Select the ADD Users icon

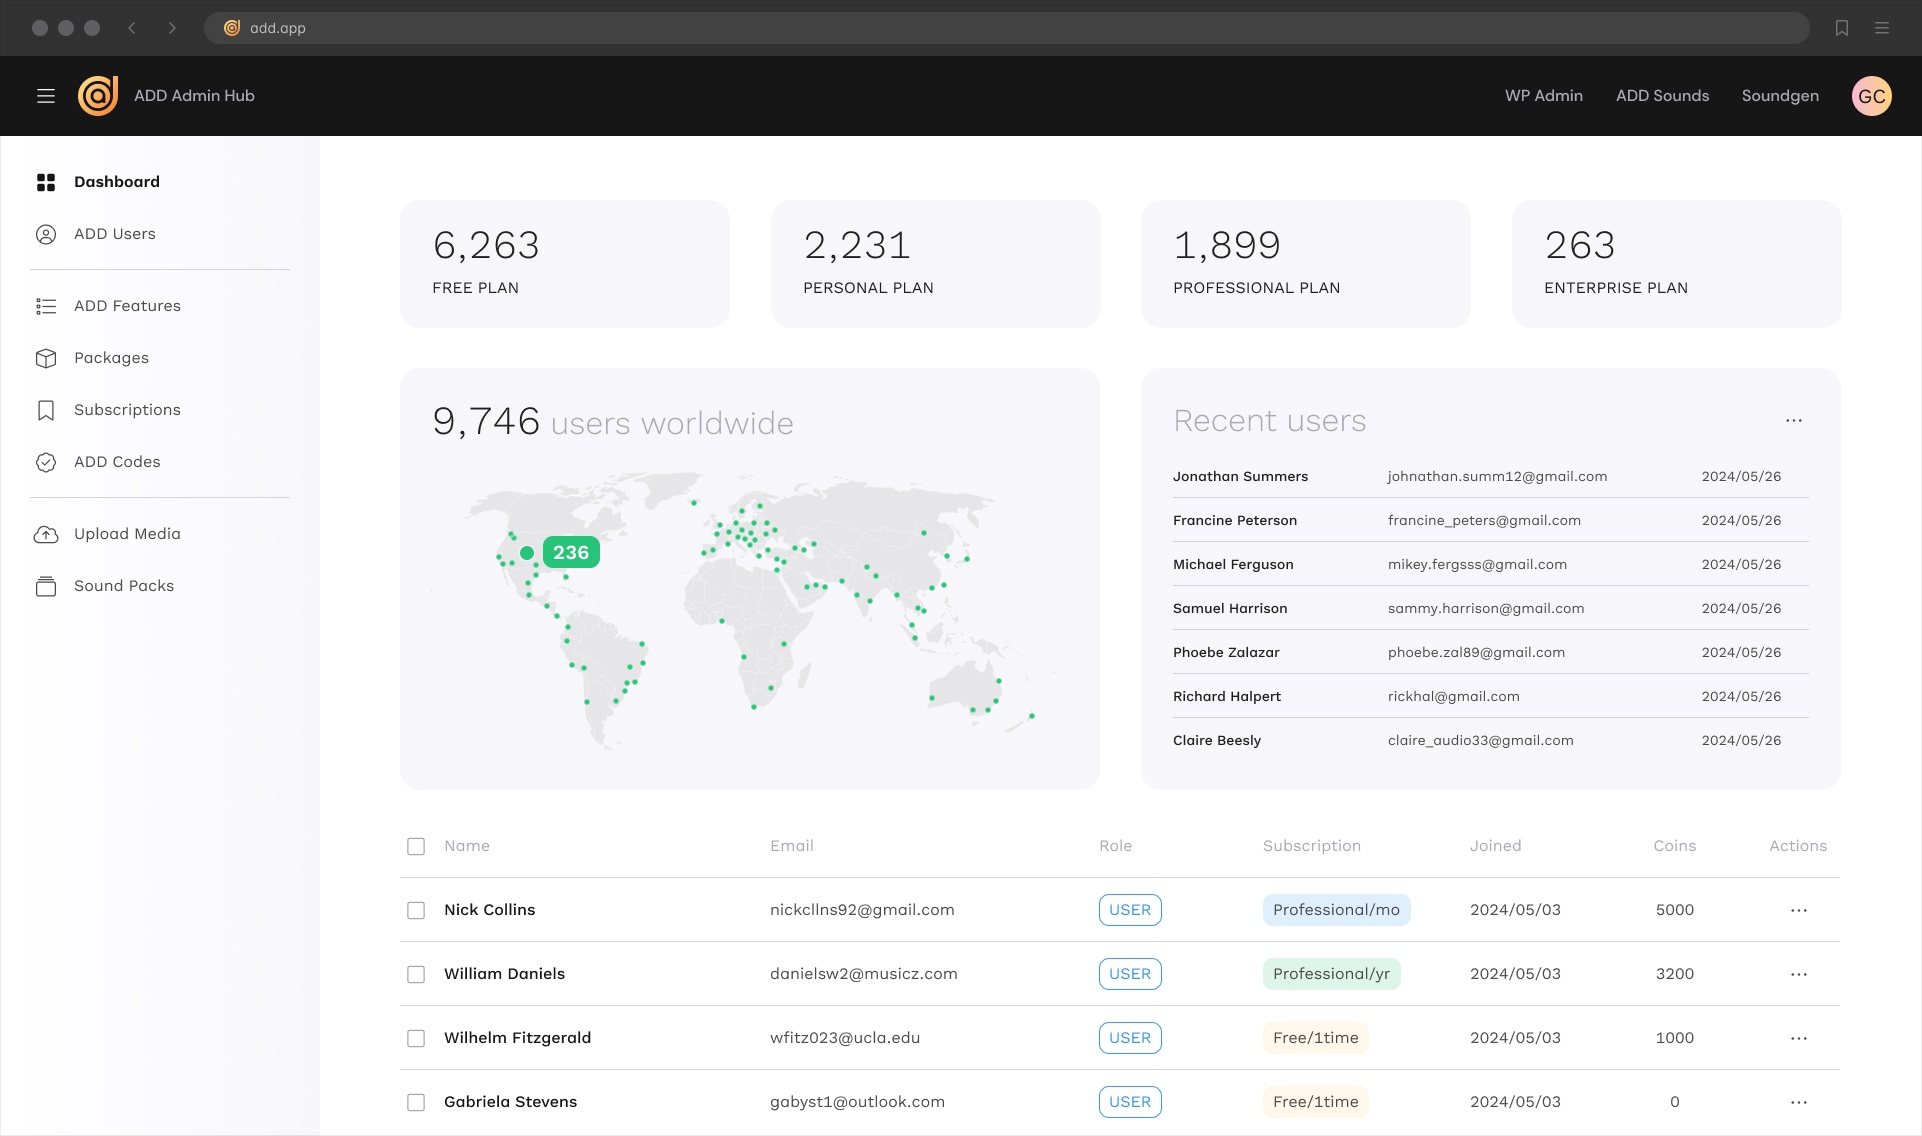pyautogui.click(x=46, y=233)
